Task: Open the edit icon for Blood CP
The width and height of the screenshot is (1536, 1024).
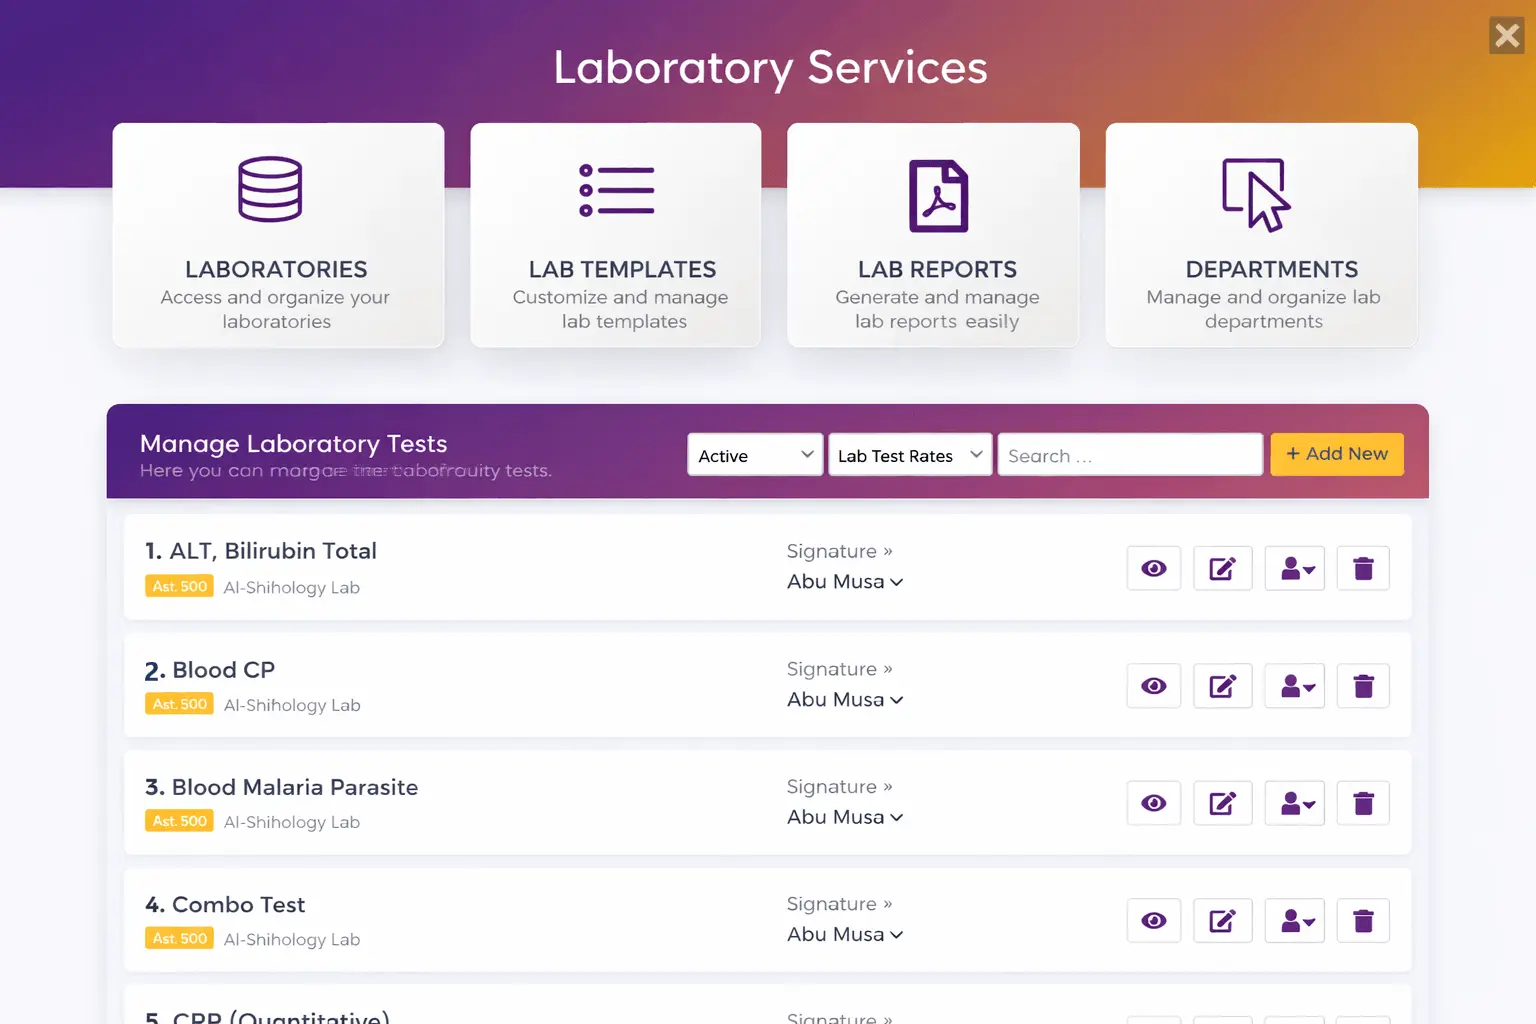Action: [1222, 685]
